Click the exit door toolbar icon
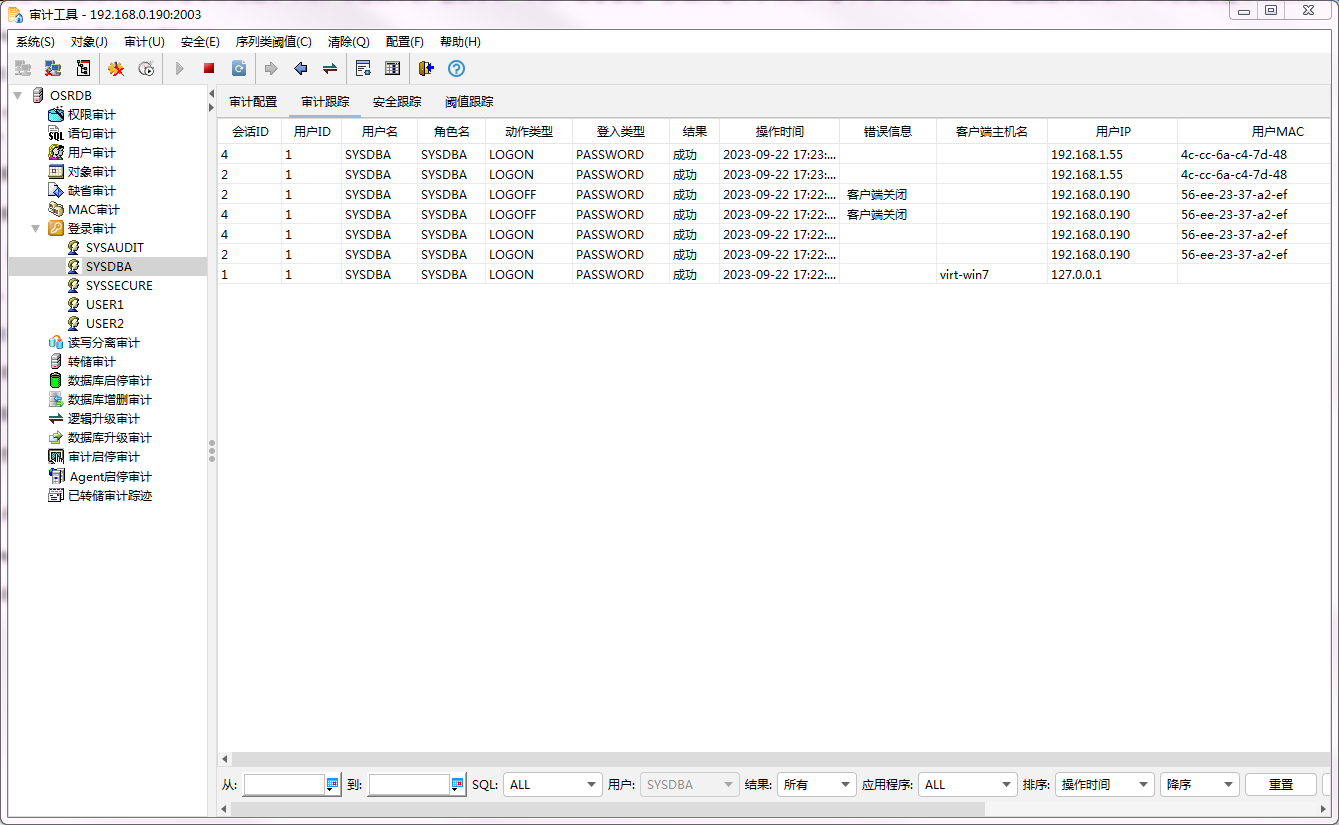Viewport: 1339px width, 825px height. [426, 68]
